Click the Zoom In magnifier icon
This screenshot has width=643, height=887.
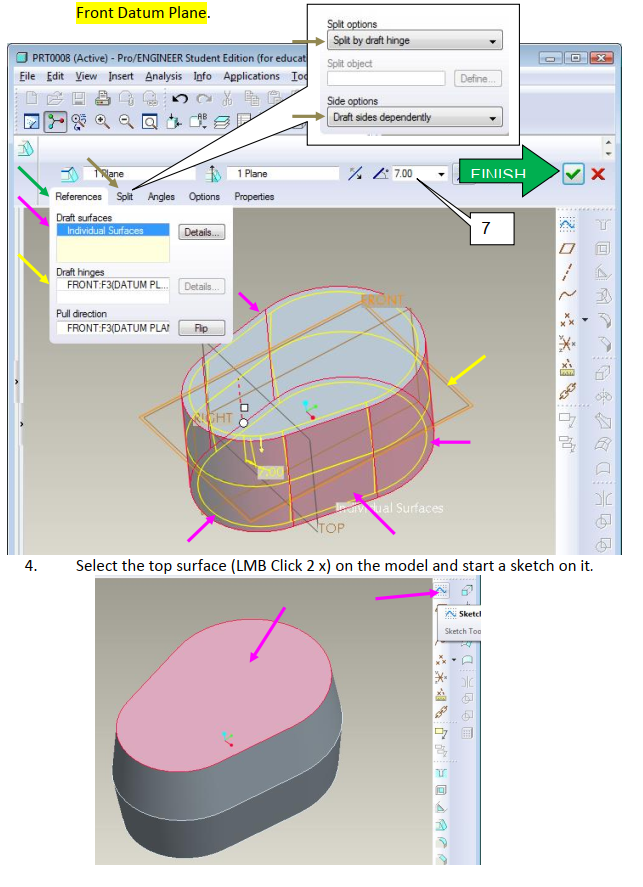(x=102, y=122)
